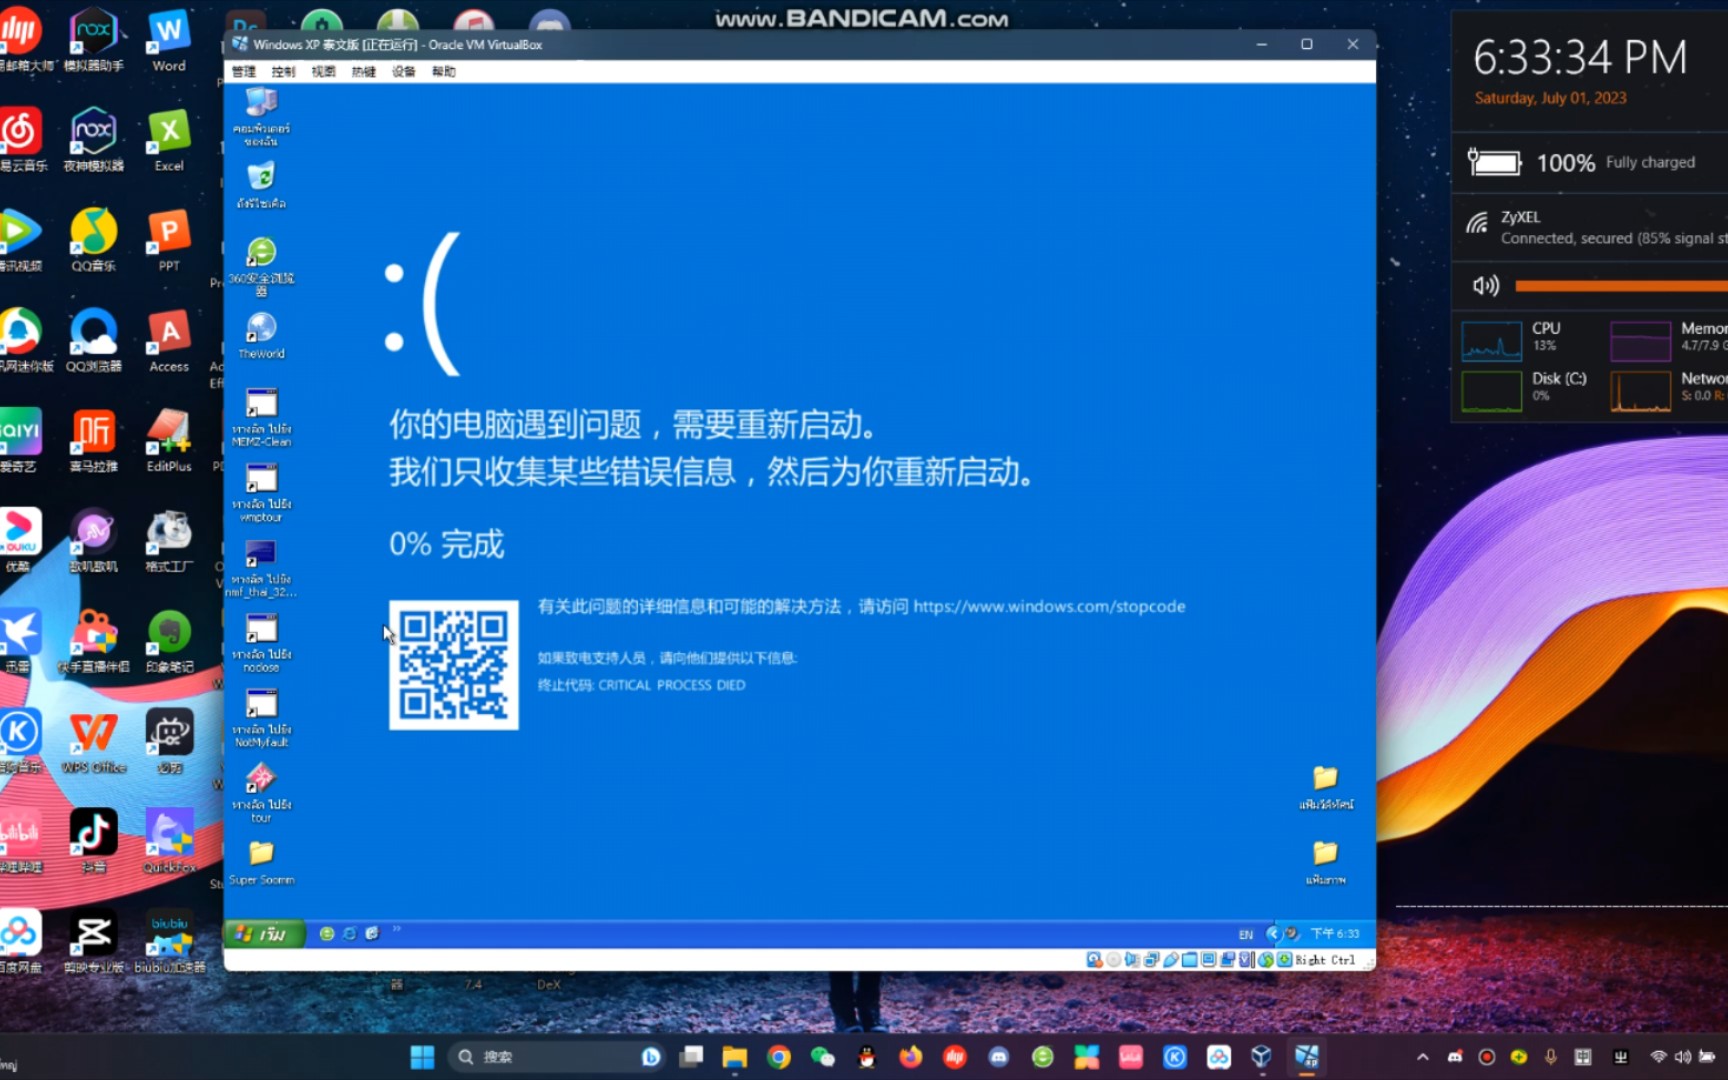Open QQ浏览器 shortcut on host desktop
The height and width of the screenshot is (1080, 1728).
click(93, 342)
